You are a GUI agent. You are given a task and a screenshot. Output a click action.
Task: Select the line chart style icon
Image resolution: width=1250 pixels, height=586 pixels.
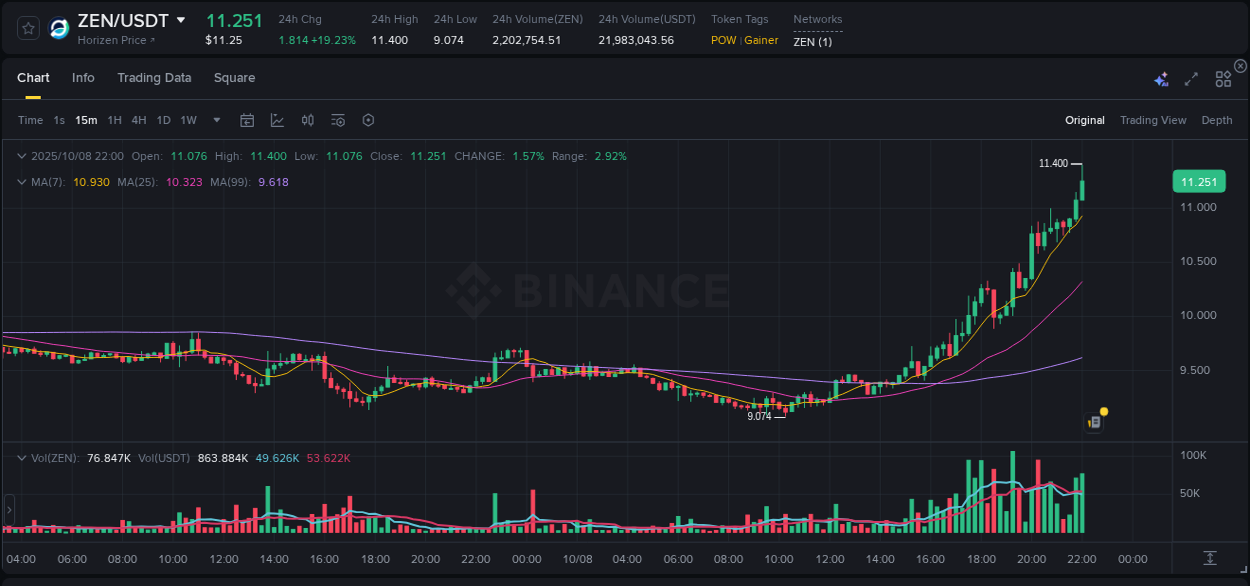click(275, 120)
